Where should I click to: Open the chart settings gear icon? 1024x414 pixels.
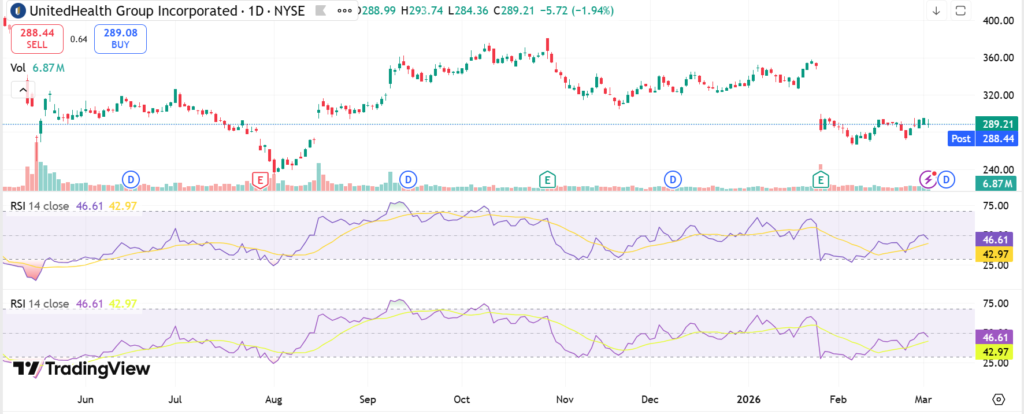tap(1000, 398)
